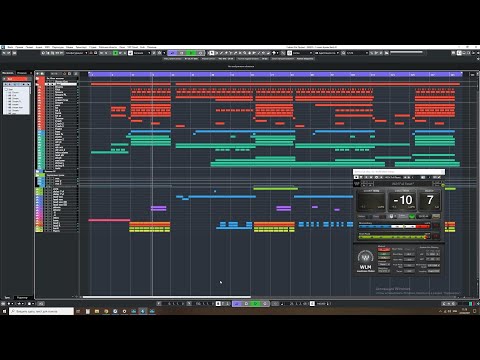The height and width of the screenshot is (360, 480).
Task: Click the Record button in top toolbar
Action: tap(200, 53)
